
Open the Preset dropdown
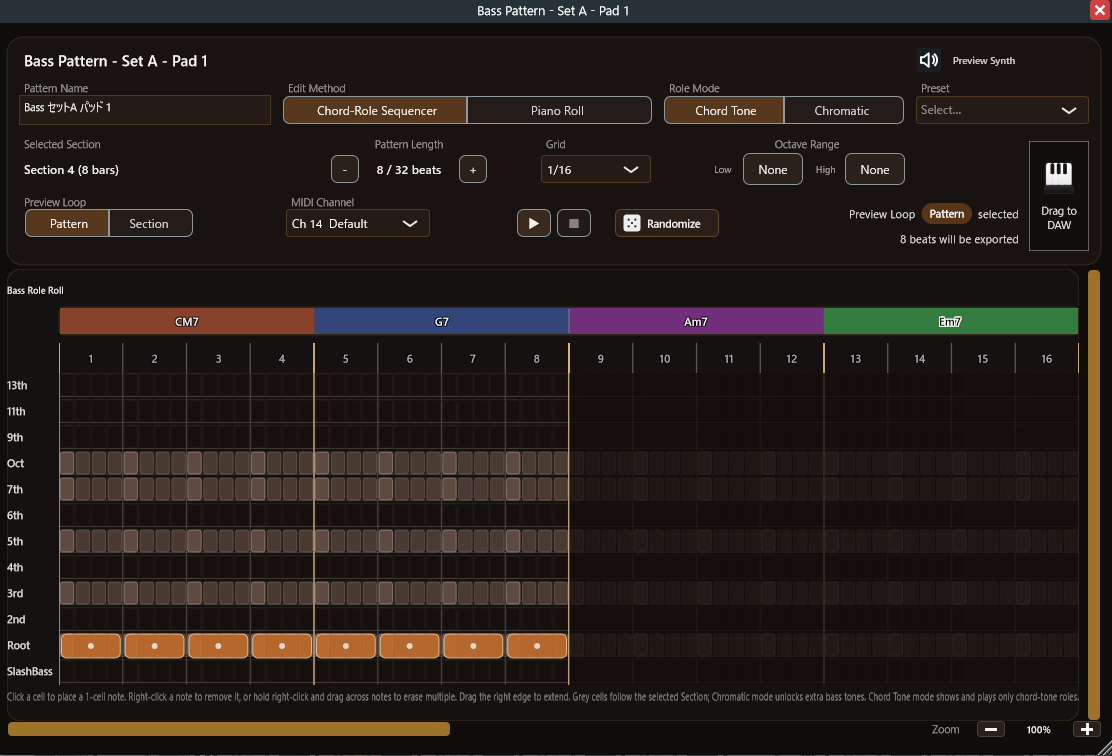tap(1002, 111)
